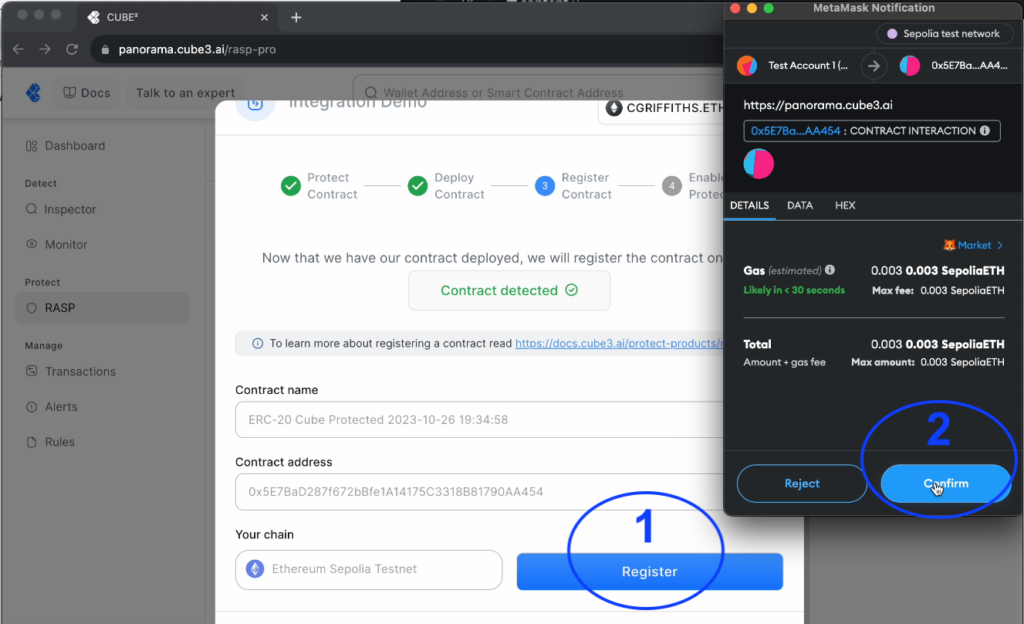Click the panorama.cube3.ai address bar URL
This screenshot has height=624, width=1024.
coord(197,50)
